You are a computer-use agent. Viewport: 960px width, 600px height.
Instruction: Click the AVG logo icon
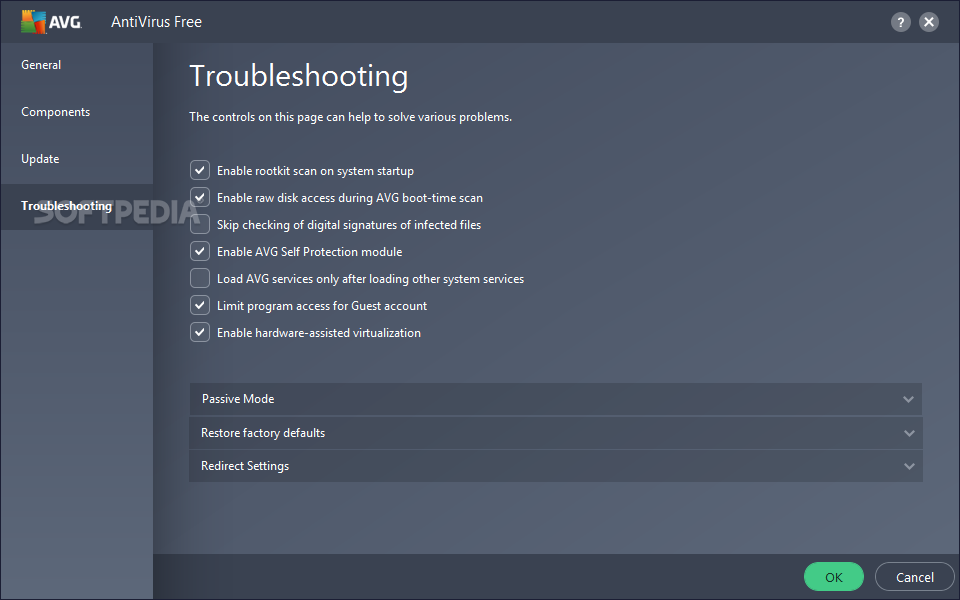click(x=33, y=21)
